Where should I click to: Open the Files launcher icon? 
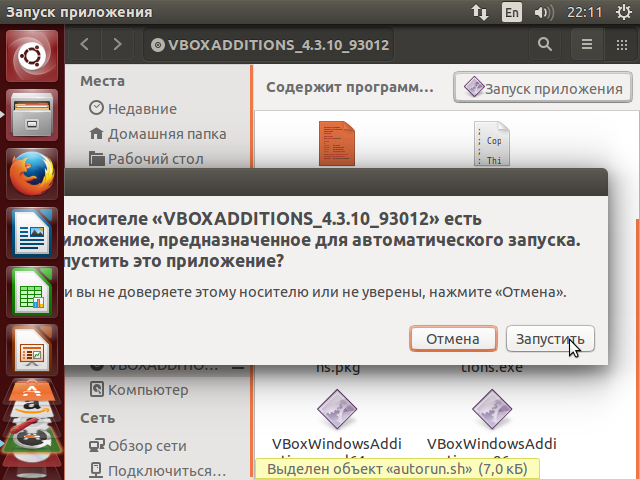tap(32, 115)
